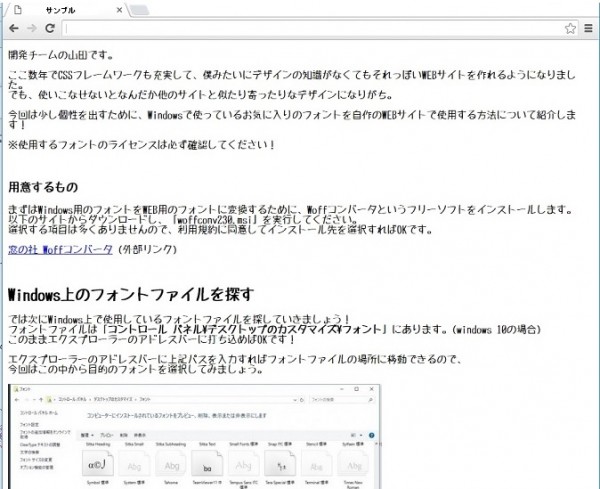Click the line でも、使いこなせないとなんだか他のサイトと似たり寄ったりなデザインになりがち。

(201, 95)
